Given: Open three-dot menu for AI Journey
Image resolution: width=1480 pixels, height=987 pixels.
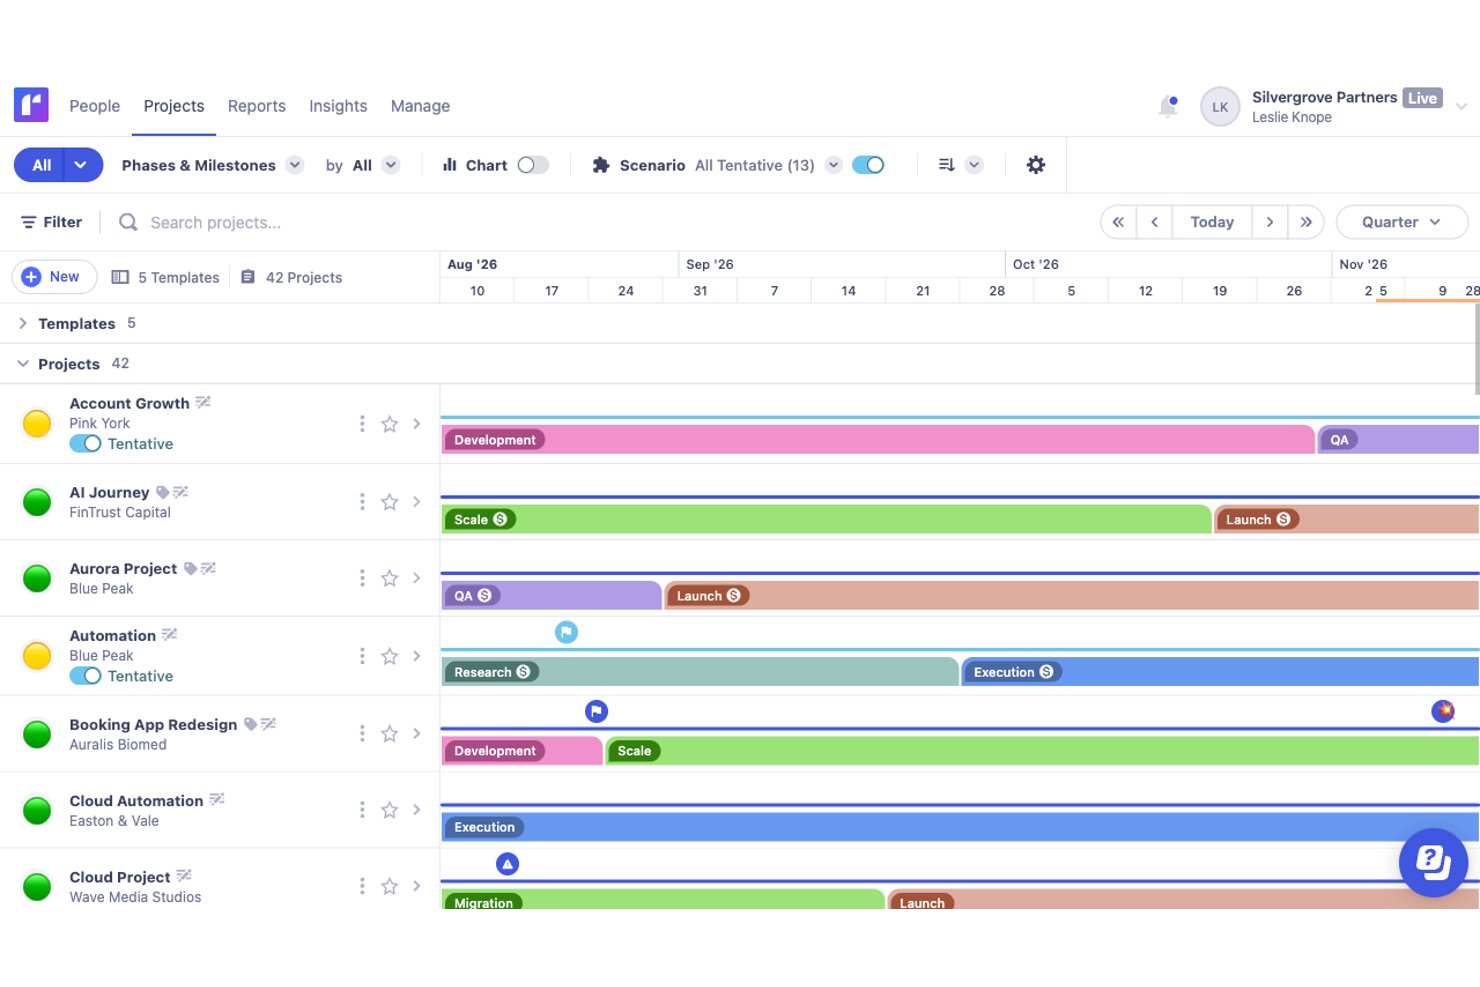Looking at the screenshot, I should (362, 502).
